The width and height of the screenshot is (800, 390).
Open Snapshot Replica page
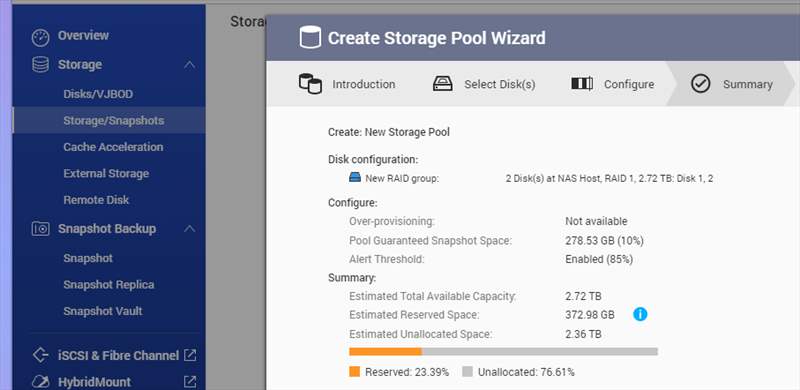coord(109,284)
